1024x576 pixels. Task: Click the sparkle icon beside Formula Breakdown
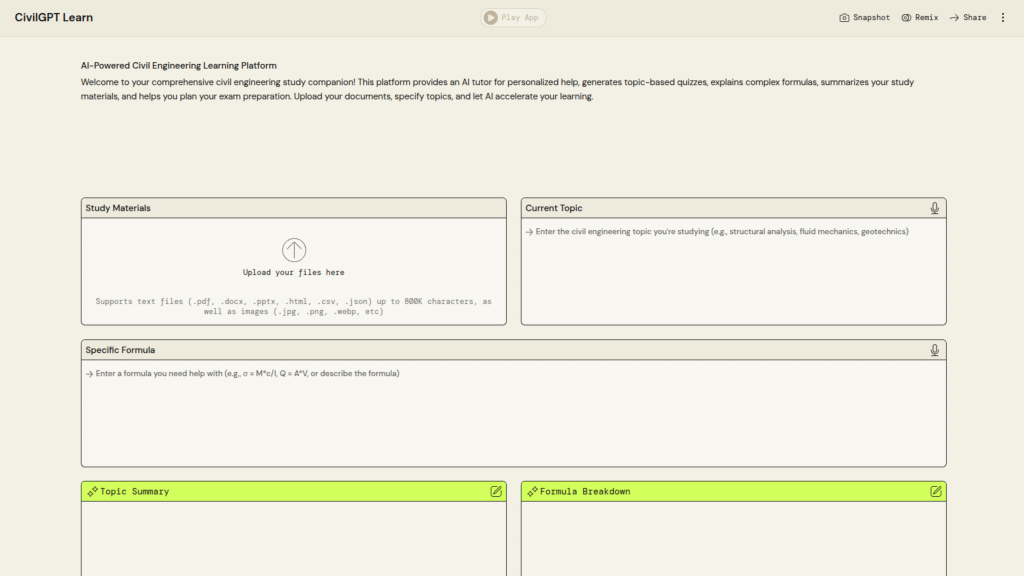pos(532,492)
